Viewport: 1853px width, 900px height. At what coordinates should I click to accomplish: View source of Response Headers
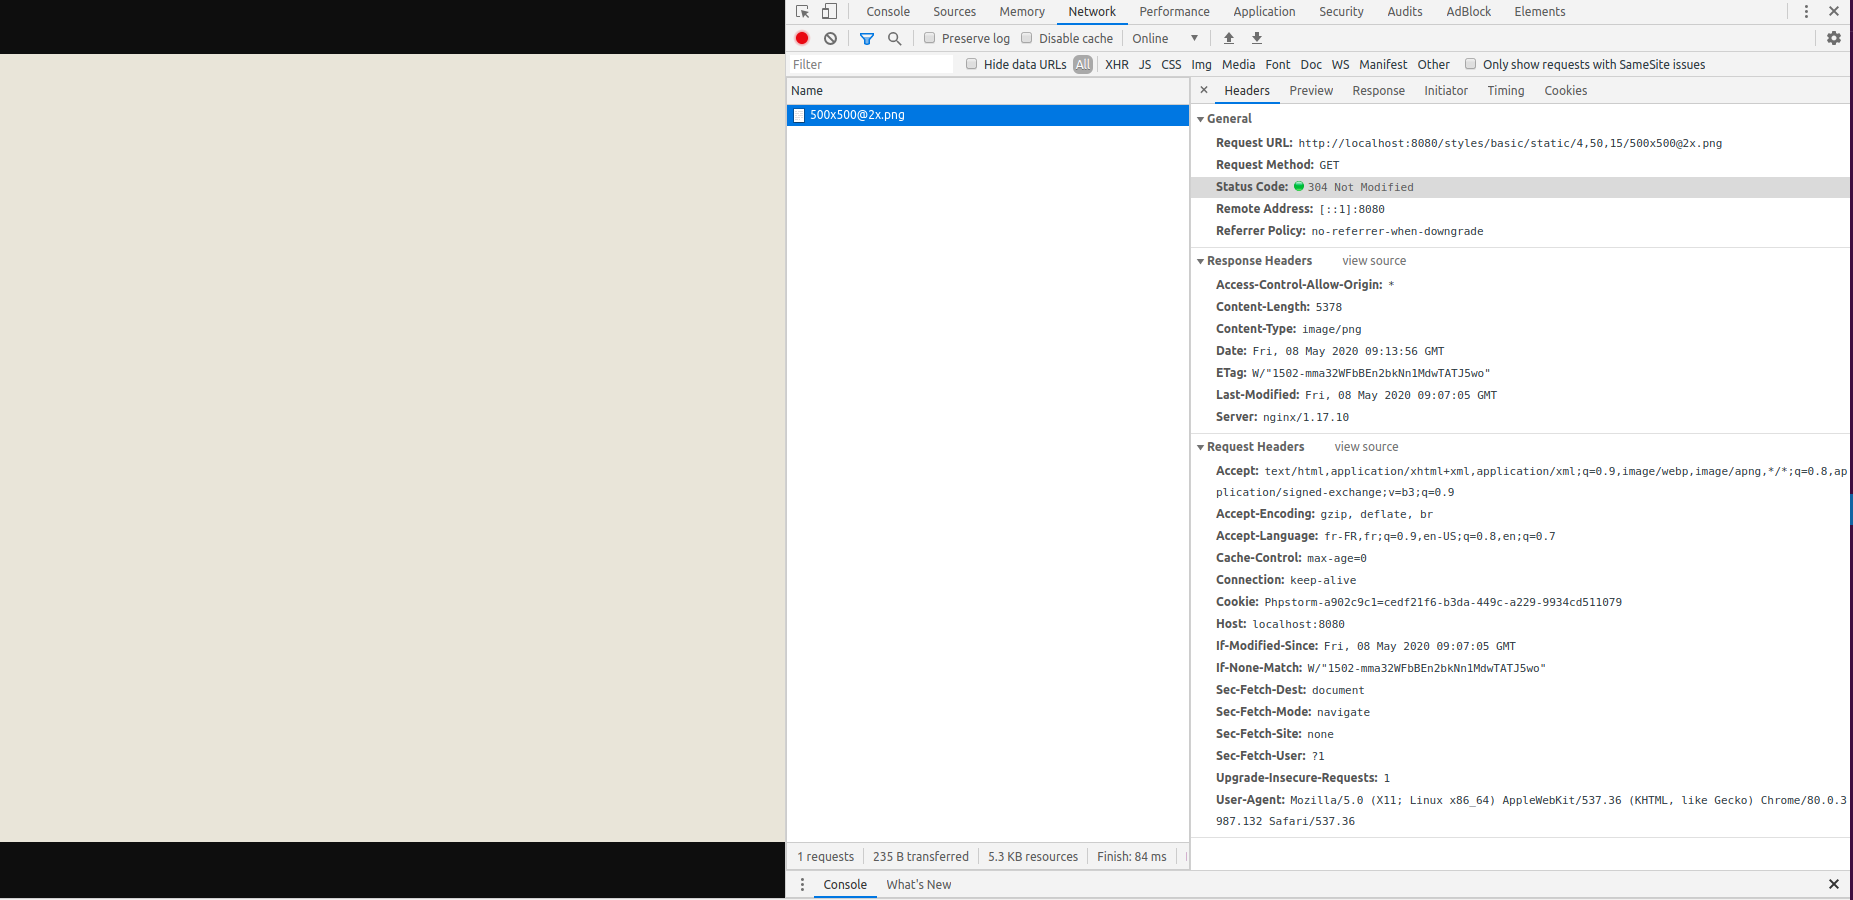[1373, 260]
